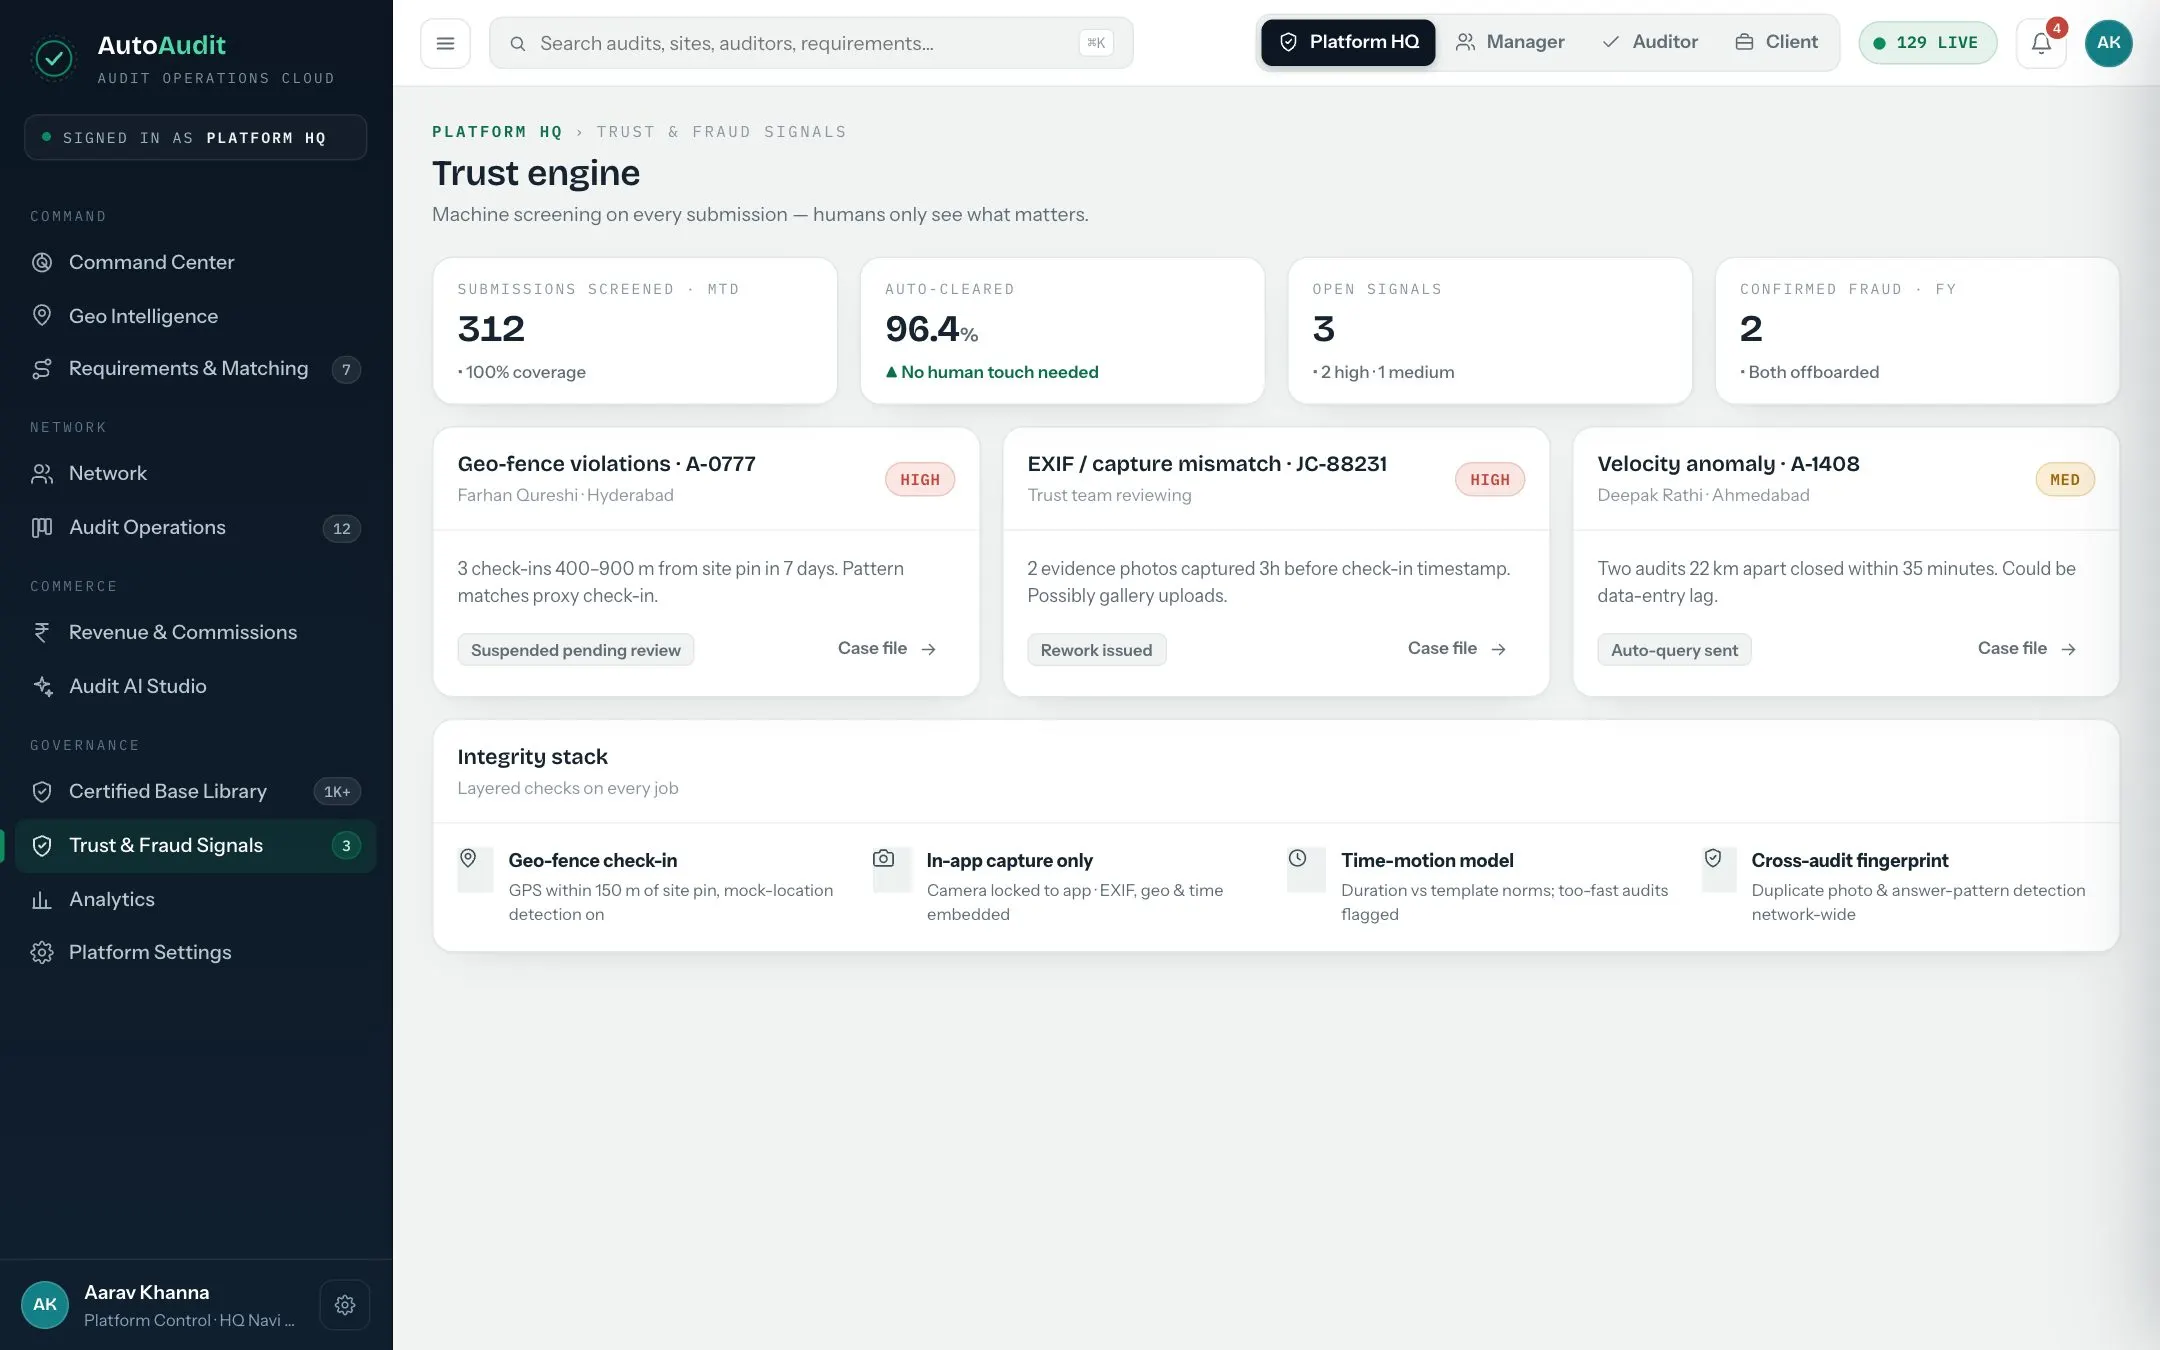Click the Command Center target icon
The height and width of the screenshot is (1350, 2160).
42,262
